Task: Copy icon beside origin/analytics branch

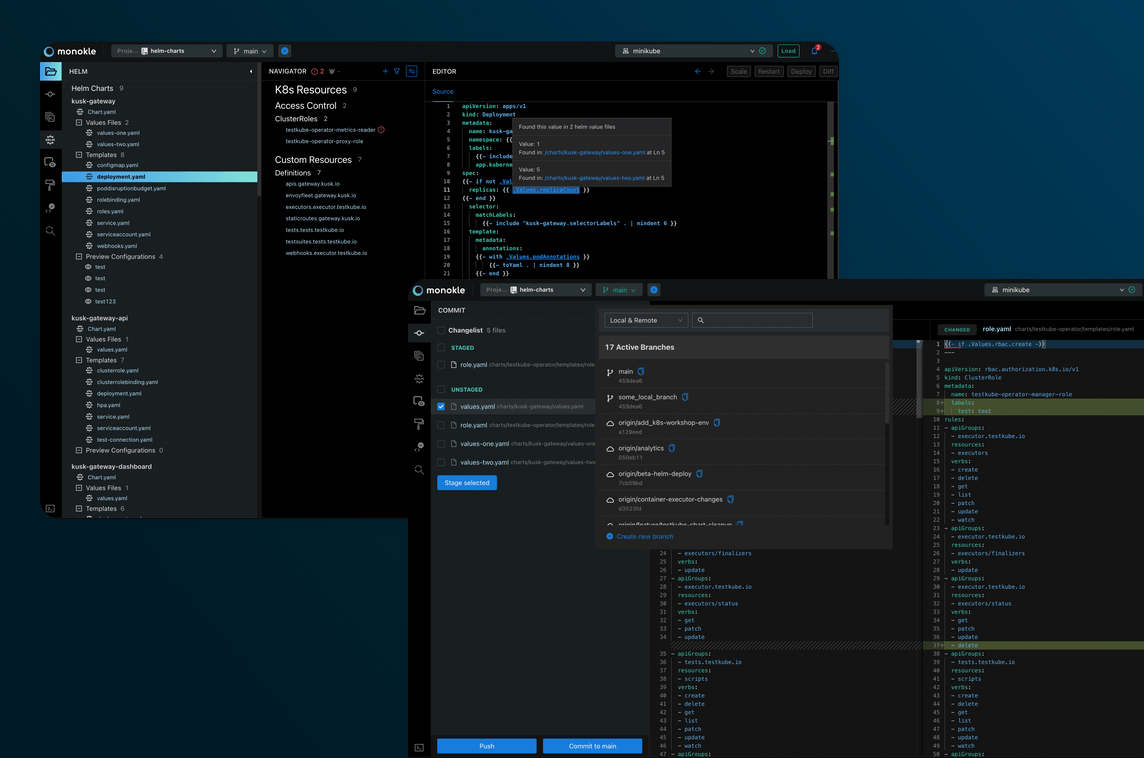Action: [672, 448]
